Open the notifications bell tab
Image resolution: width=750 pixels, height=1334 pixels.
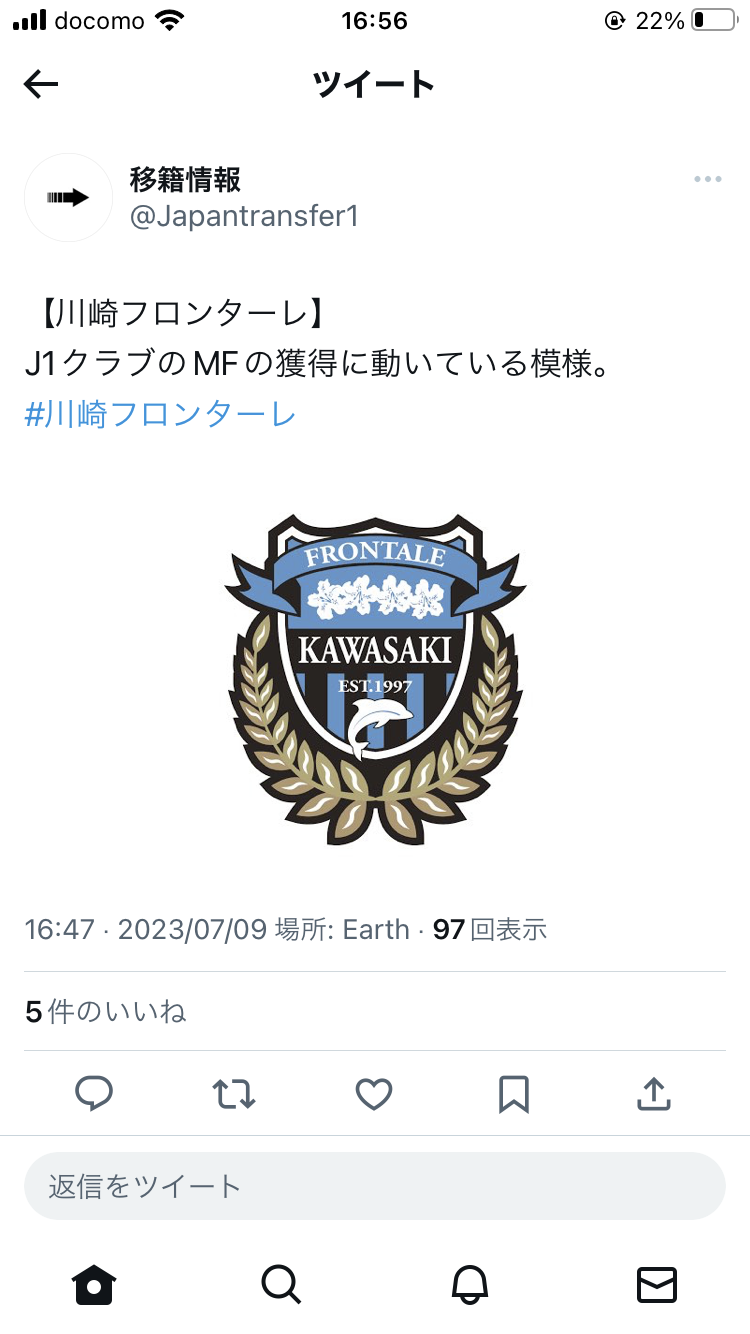[469, 1284]
